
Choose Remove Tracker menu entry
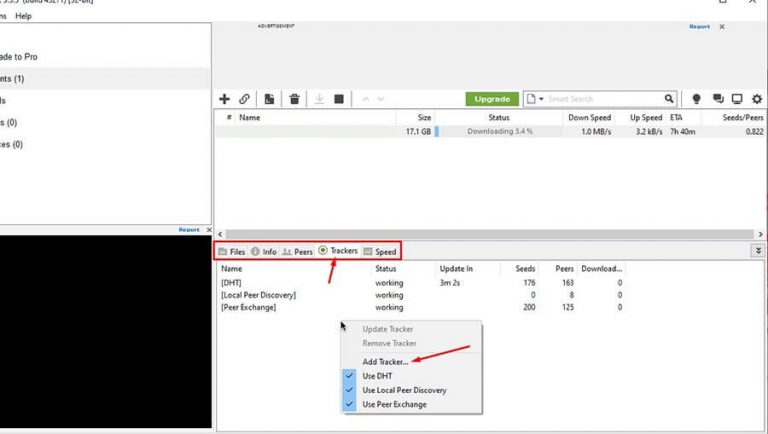tap(389, 343)
